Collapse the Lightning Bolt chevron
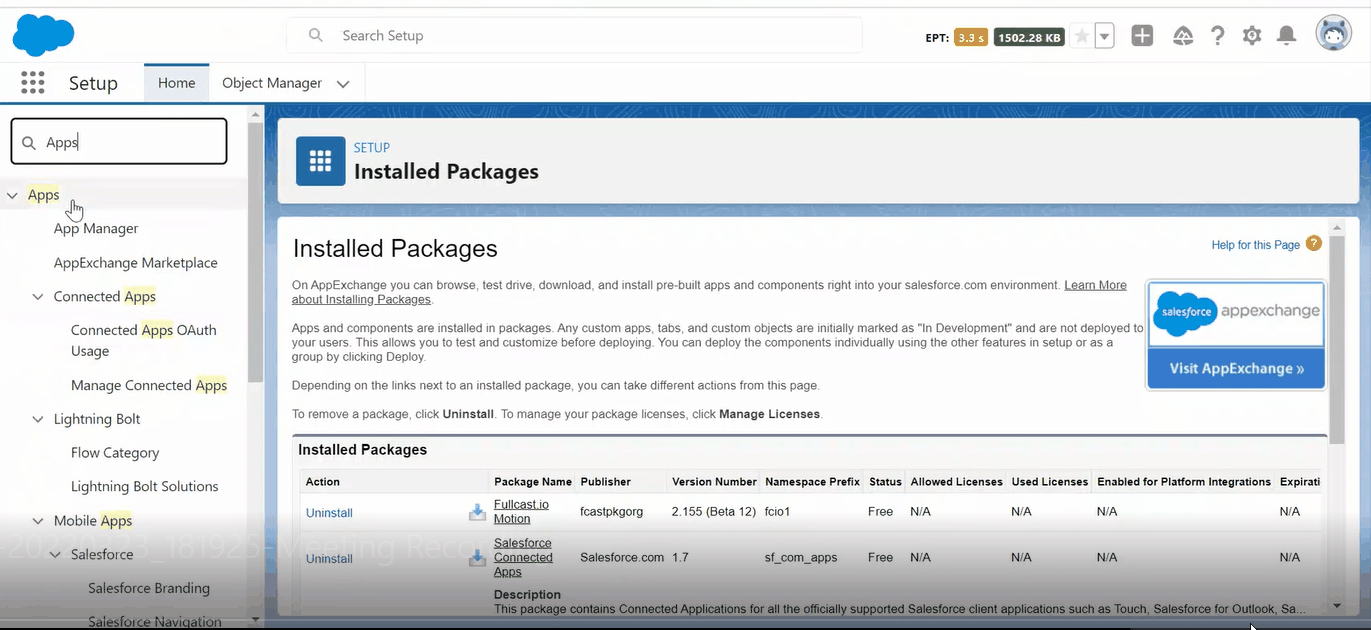 tap(38, 420)
